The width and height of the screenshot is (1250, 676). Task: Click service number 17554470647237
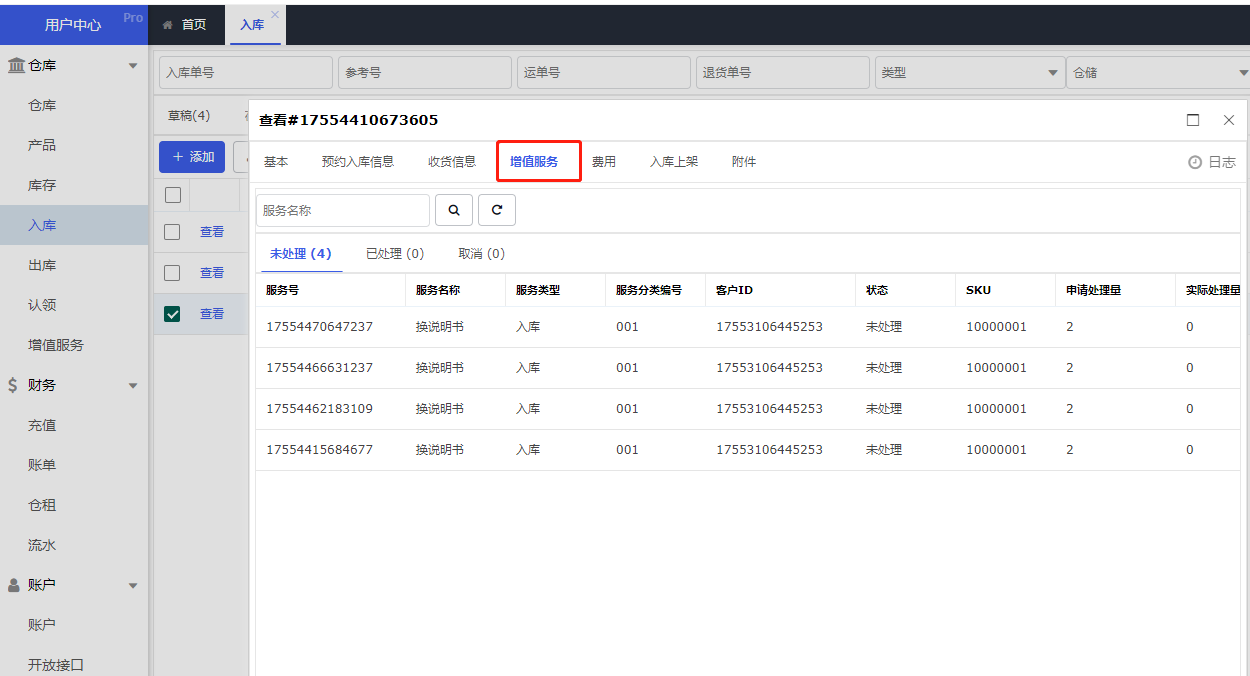[x=319, y=327]
